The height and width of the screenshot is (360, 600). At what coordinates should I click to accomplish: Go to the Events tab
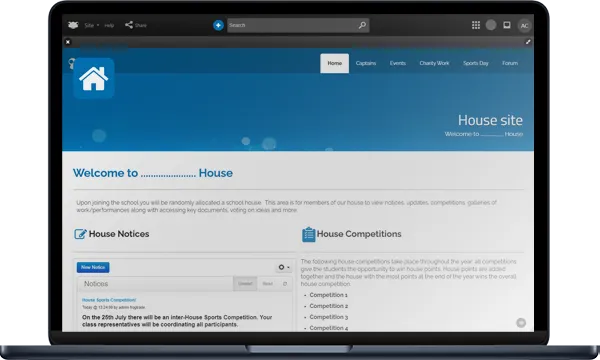(x=398, y=63)
